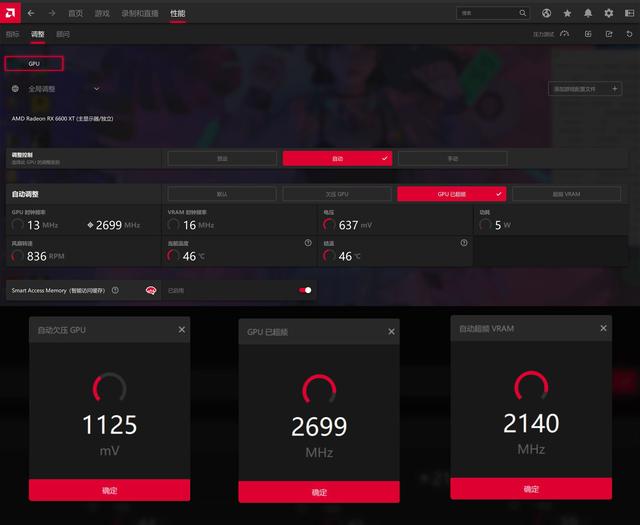Disable the Smart Access Memory toggle

pyautogui.click(x=305, y=290)
